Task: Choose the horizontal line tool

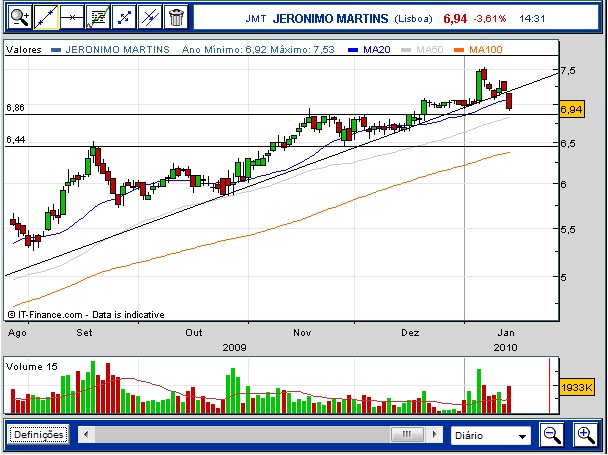Action: point(72,17)
